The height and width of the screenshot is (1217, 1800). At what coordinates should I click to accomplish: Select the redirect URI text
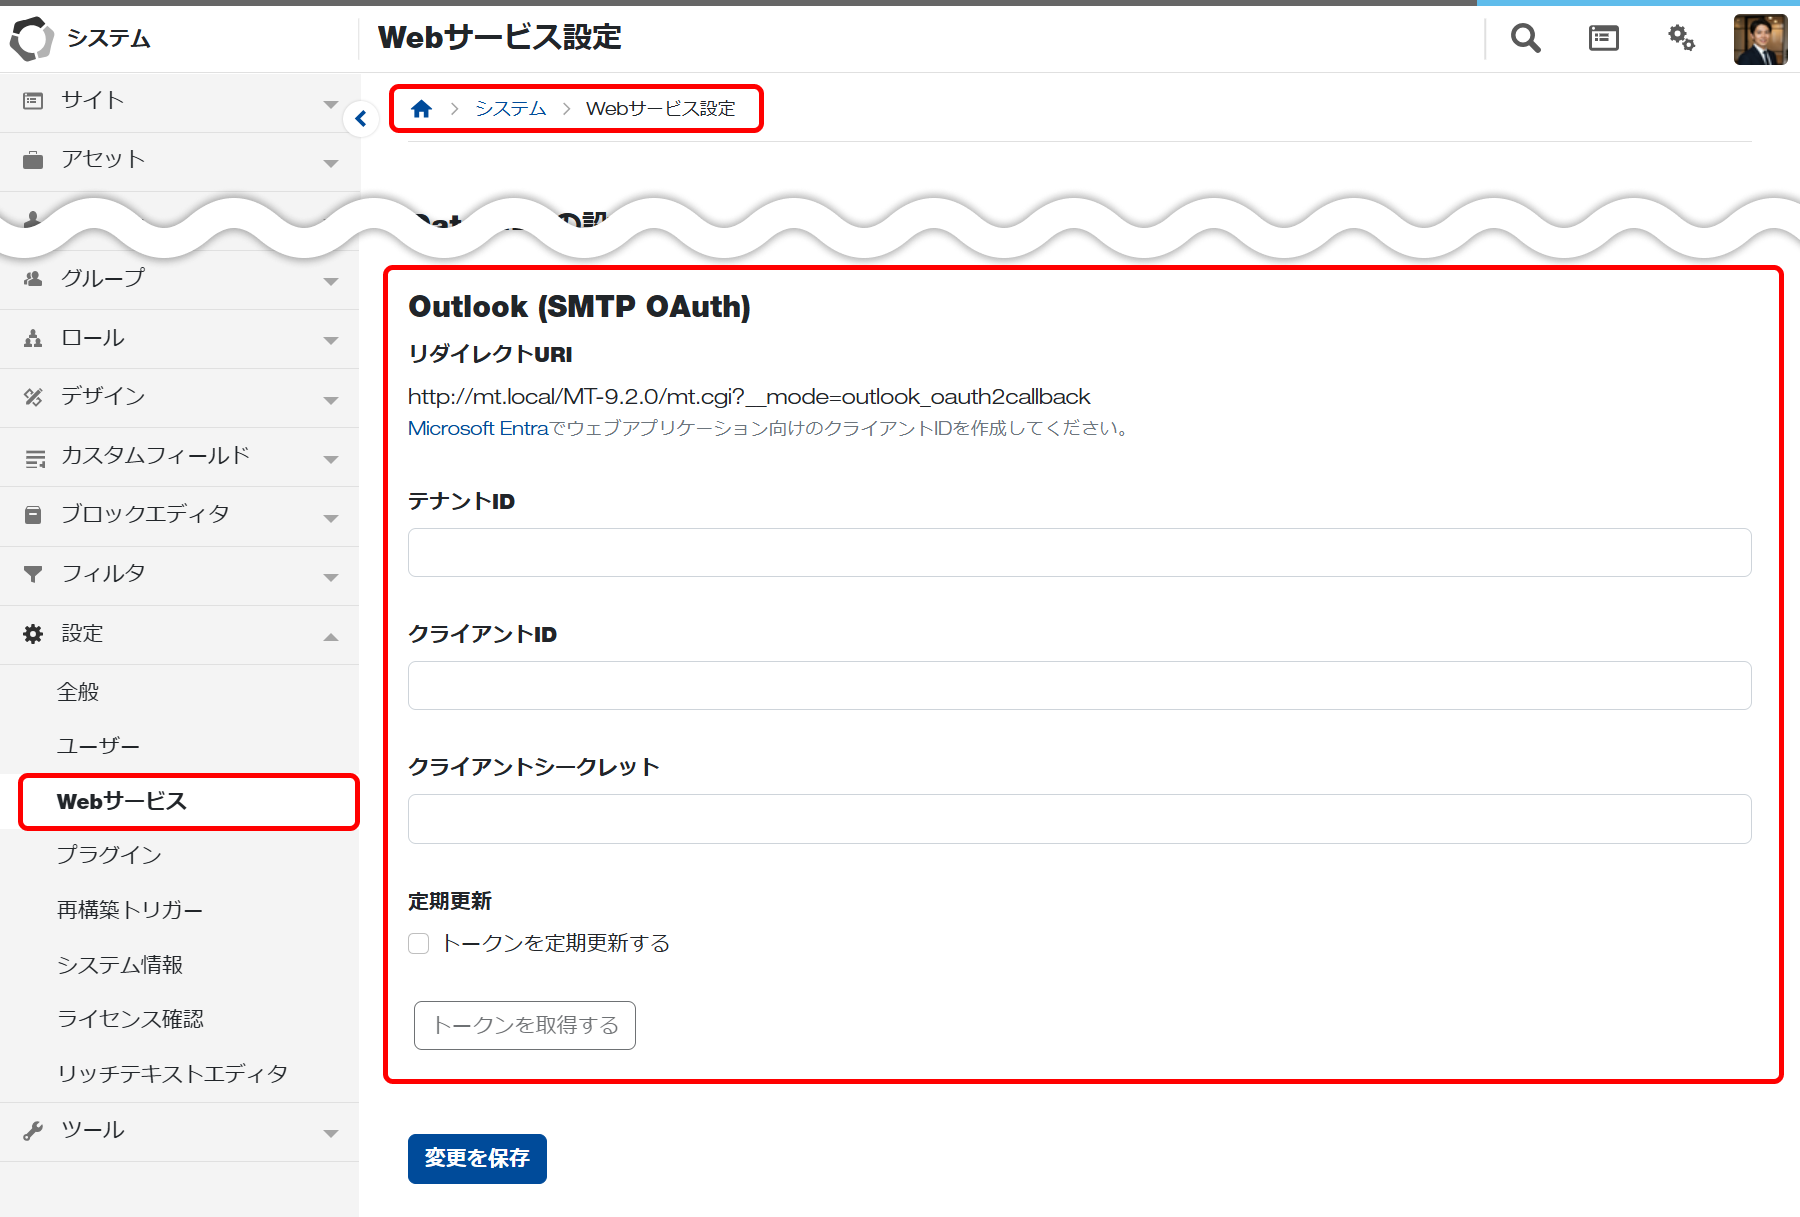coord(749,397)
